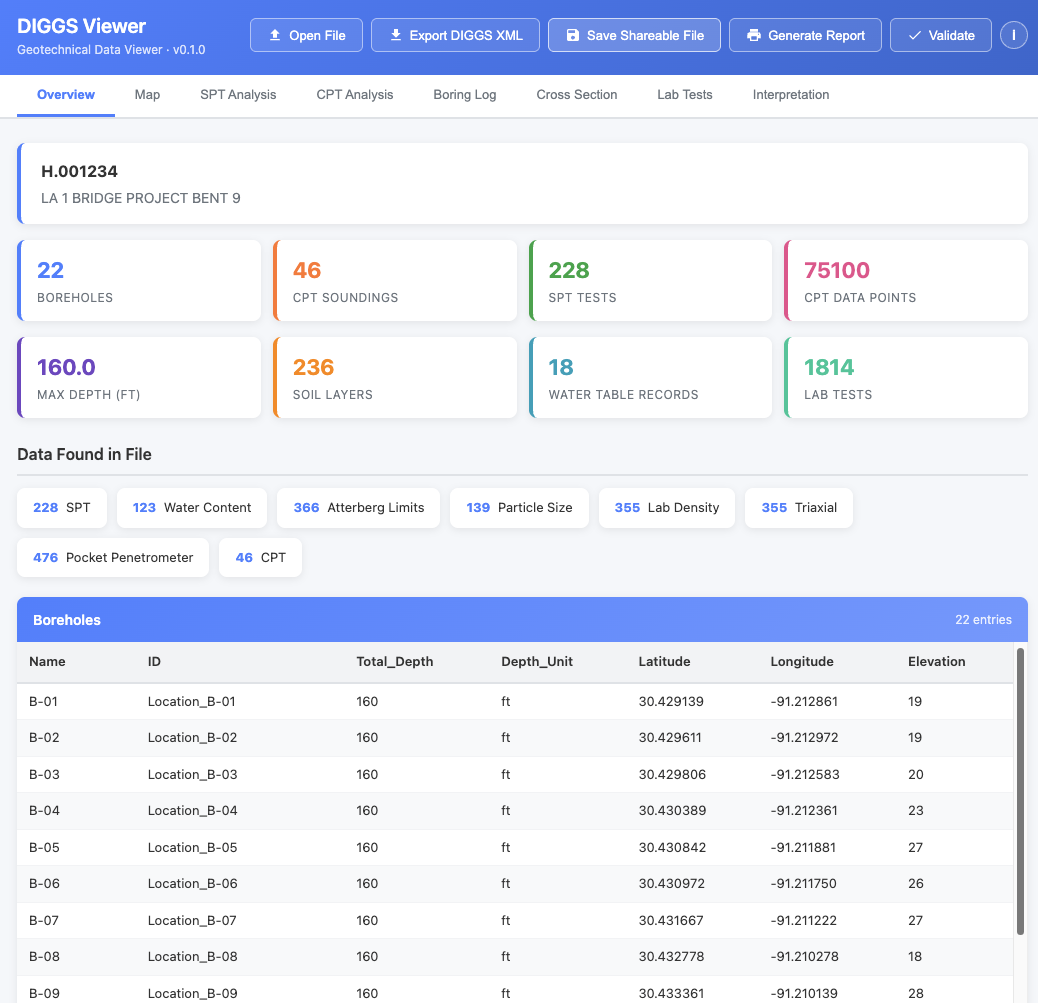The image size is (1038, 1003).
Task: Switch to the Map tab
Action: (x=147, y=95)
